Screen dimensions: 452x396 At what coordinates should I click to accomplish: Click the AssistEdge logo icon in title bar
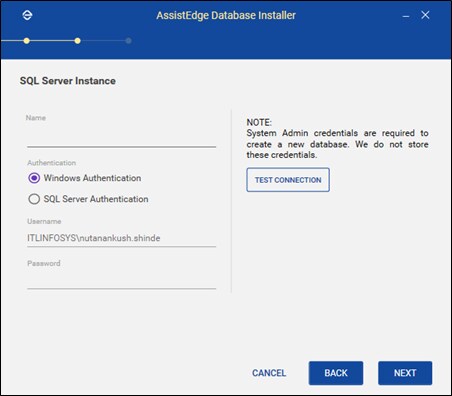[x=27, y=15]
